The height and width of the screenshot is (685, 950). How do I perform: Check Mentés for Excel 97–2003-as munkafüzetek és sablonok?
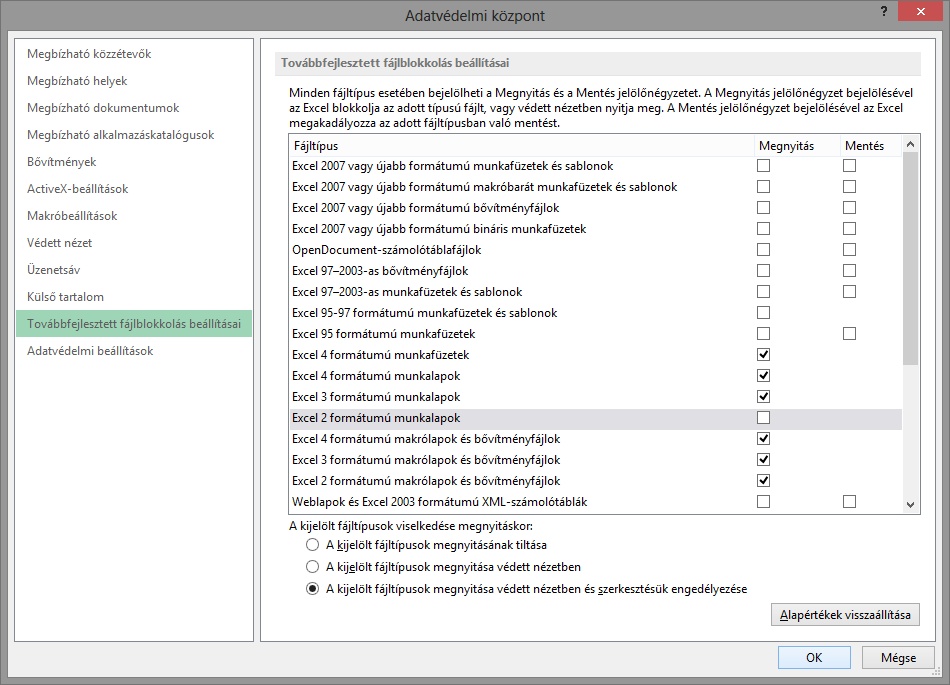coord(849,291)
